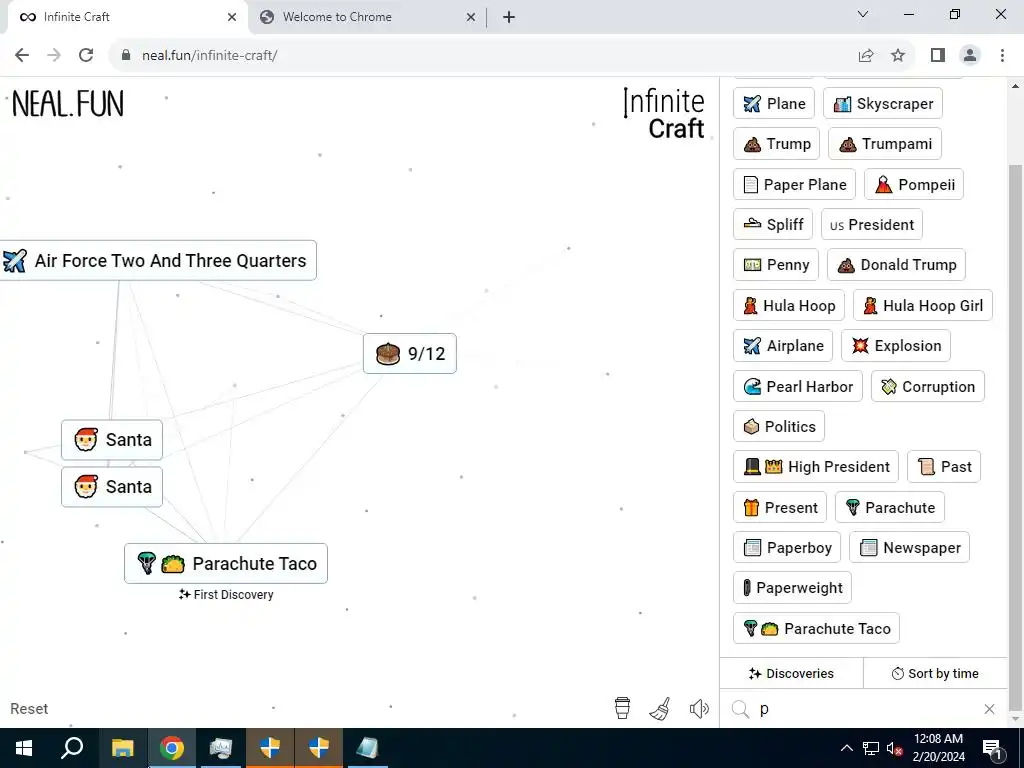1024x768 pixels.
Task: Choose the Trump item in the sidebar
Action: [776, 144]
